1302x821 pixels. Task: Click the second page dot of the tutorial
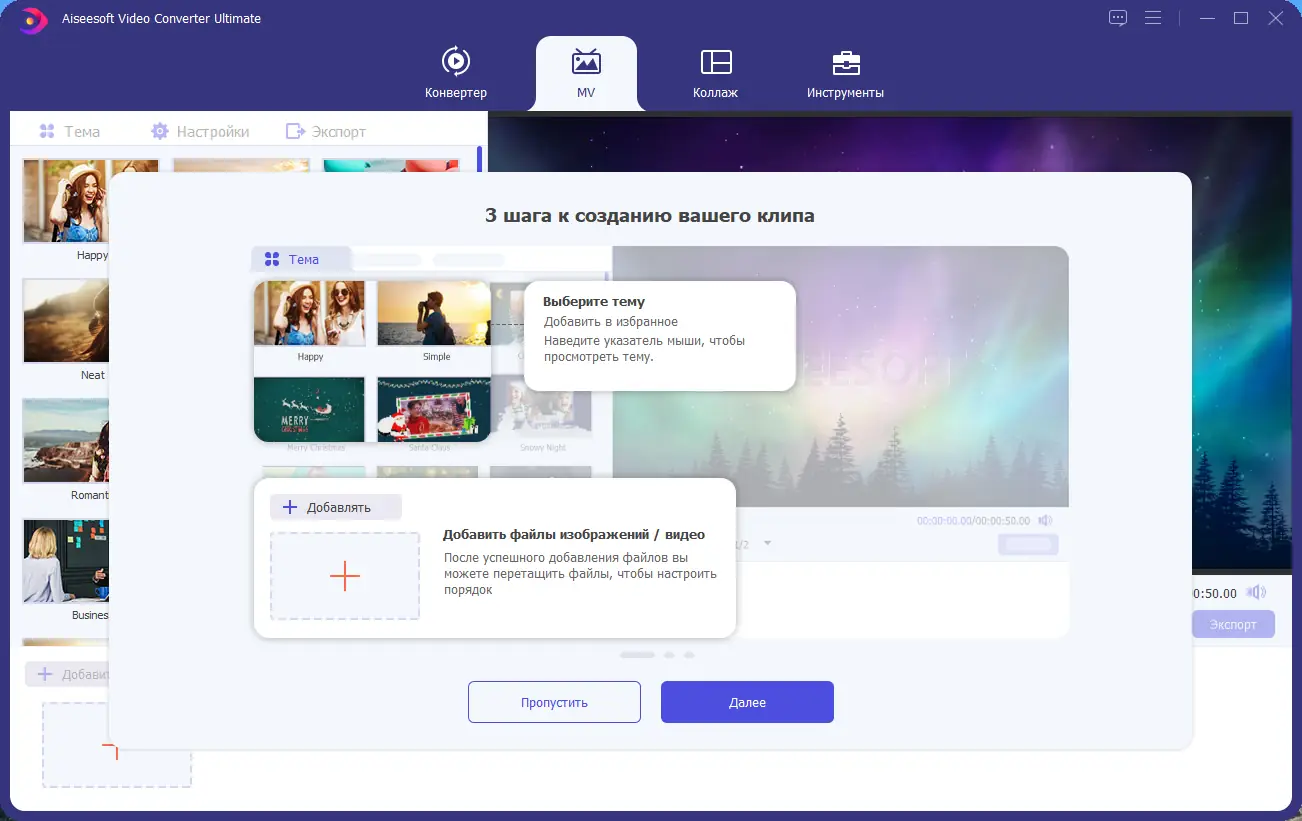click(x=669, y=655)
